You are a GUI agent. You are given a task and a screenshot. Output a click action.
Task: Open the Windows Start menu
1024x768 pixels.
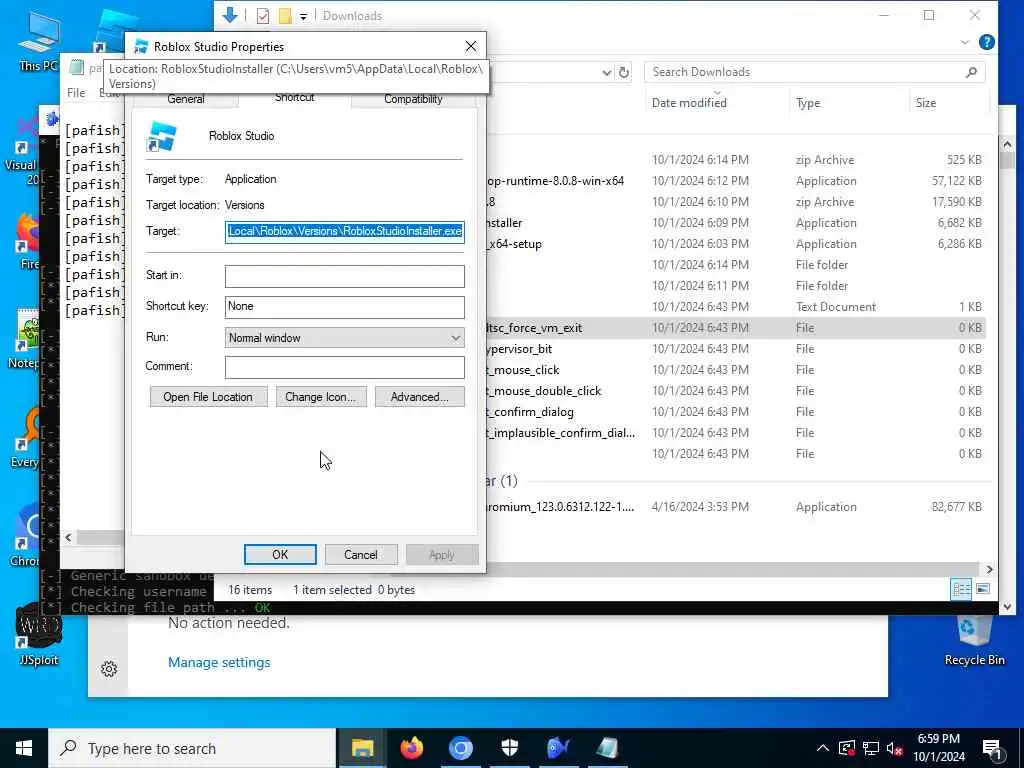click(24, 748)
